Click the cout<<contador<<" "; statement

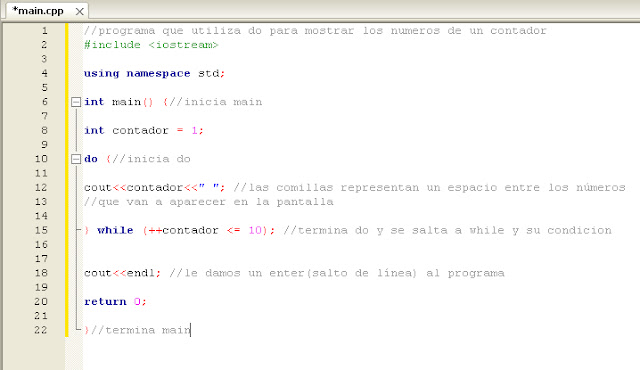tap(154, 188)
